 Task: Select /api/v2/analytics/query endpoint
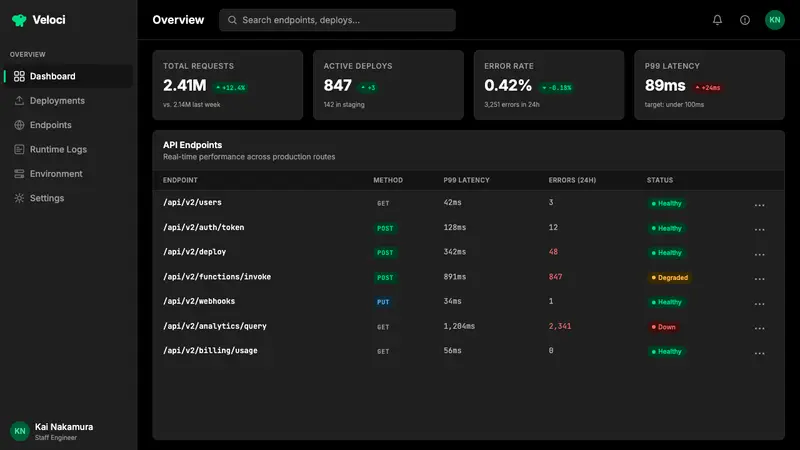[x=215, y=326]
